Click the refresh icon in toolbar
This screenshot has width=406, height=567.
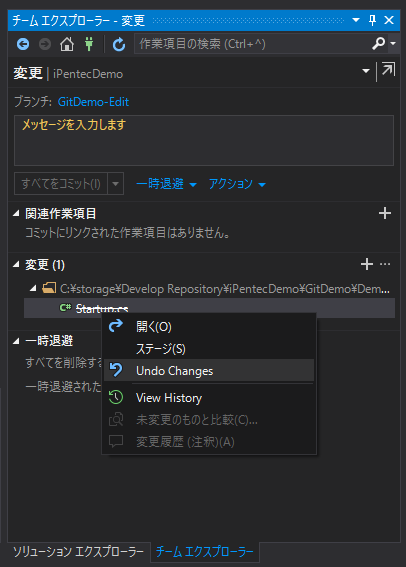click(119, 44)
